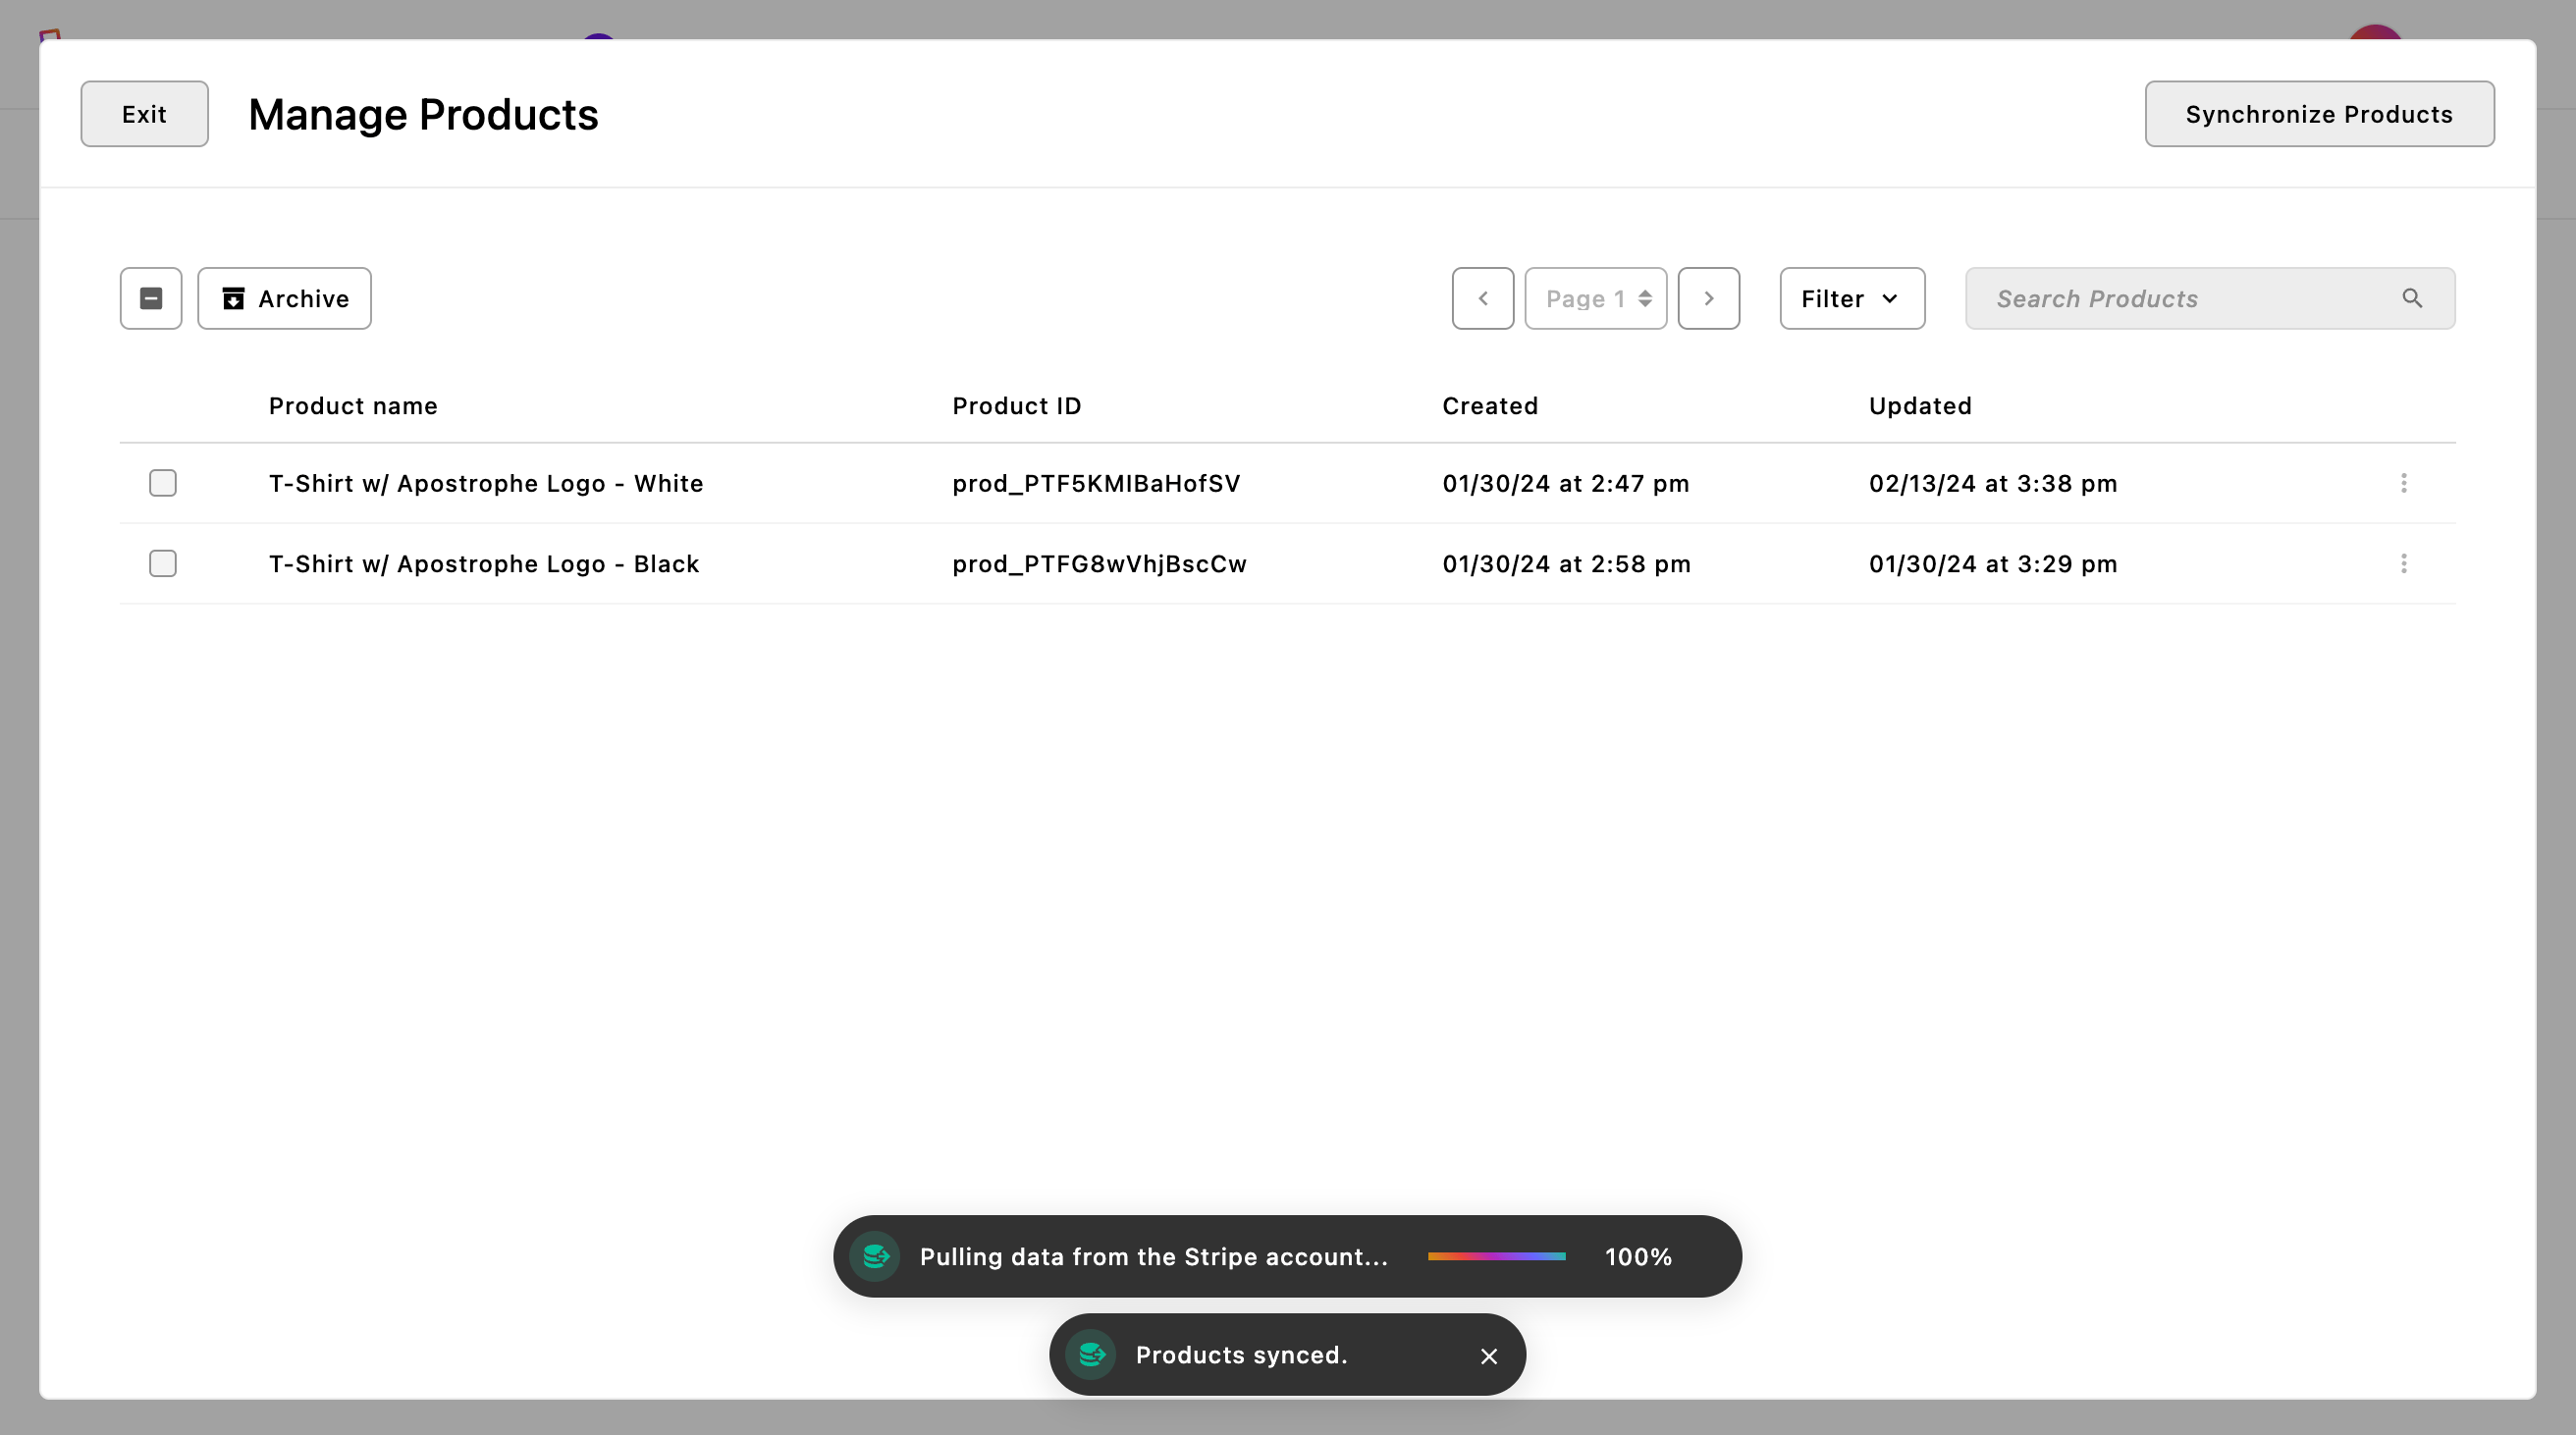
Task: Toggle the select-all products checkbox
Action: point(151,298)
